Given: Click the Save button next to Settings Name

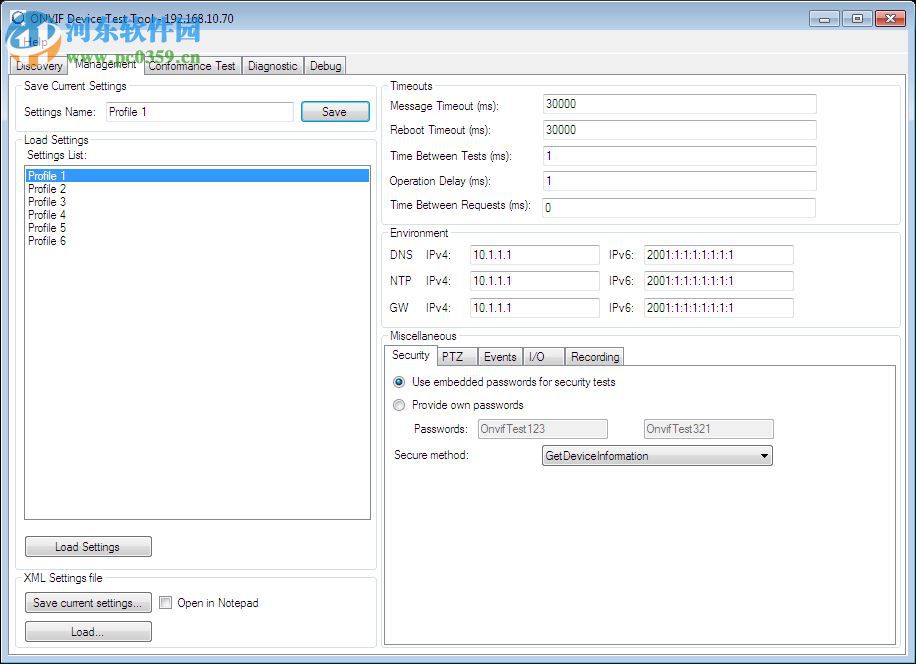Looking at the screenshot, I should [x=335, y=111].
